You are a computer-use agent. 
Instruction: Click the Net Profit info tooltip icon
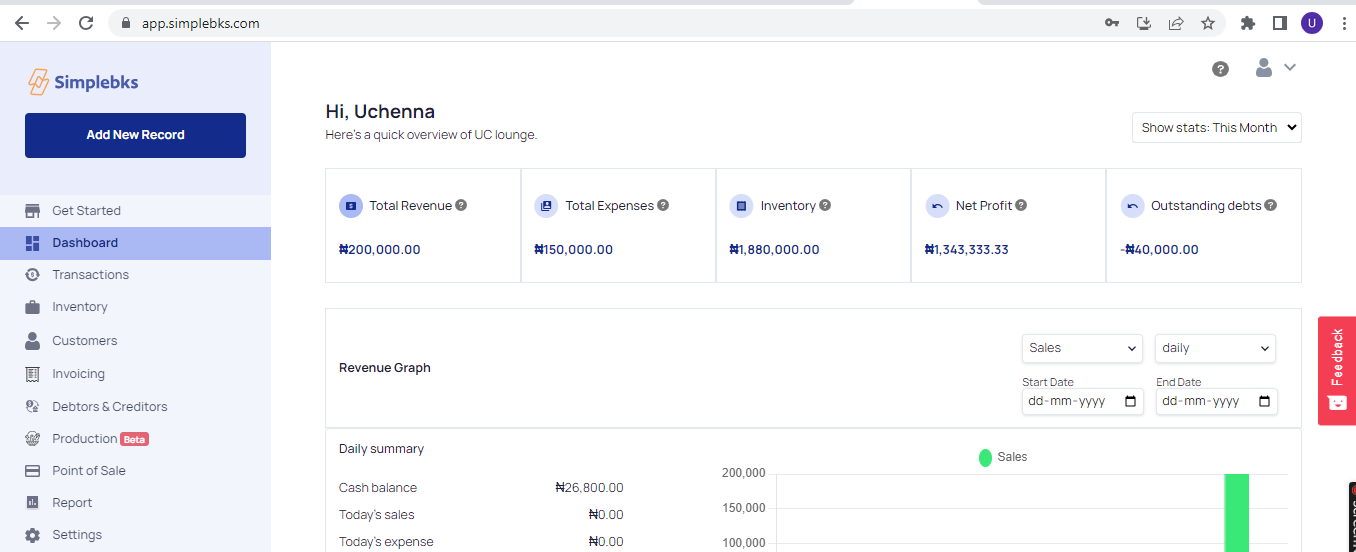[x=1021, y=205]
